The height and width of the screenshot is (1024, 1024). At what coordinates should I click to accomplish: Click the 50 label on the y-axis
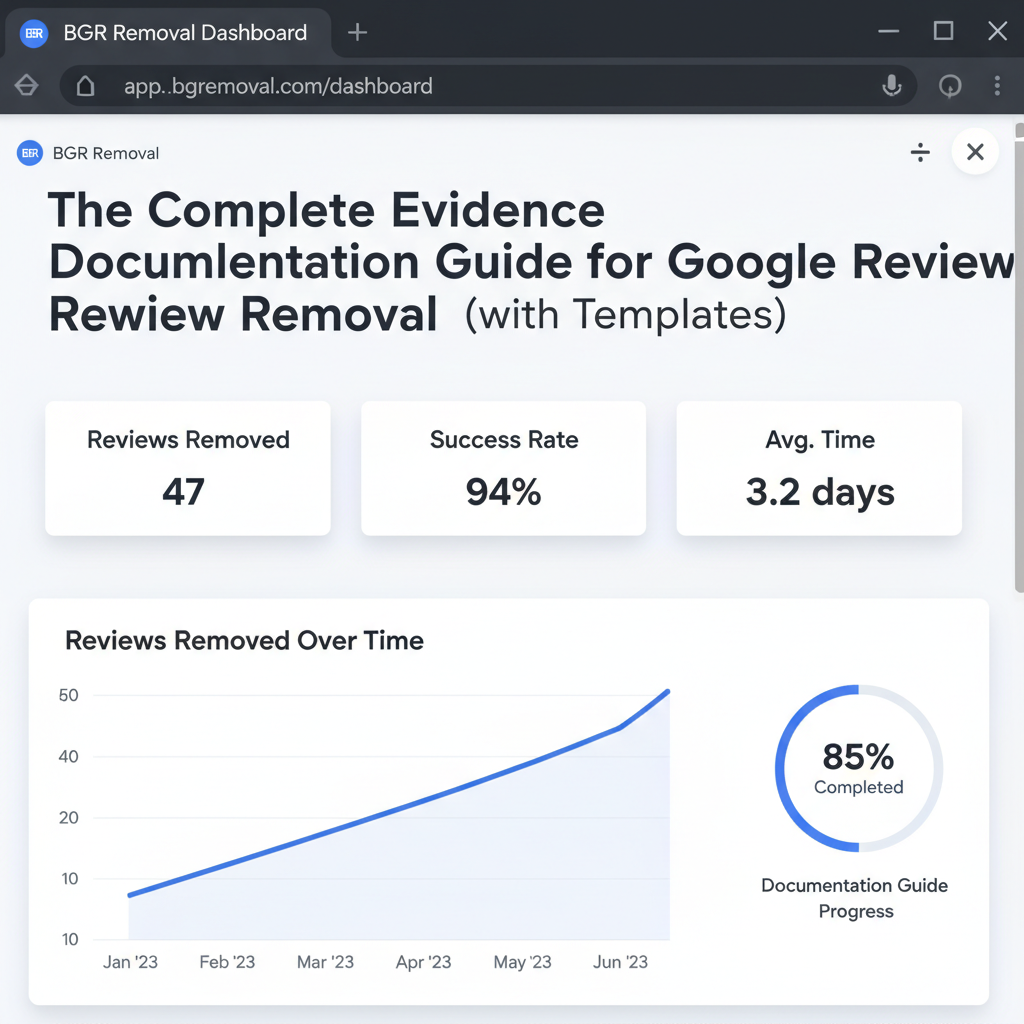(69, 696)
